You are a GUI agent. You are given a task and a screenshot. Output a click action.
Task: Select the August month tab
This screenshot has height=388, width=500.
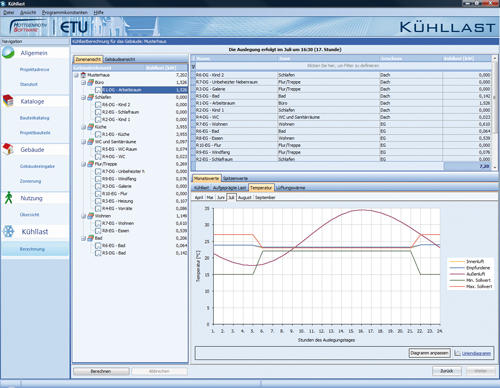pyautogui.click(x=245, y=198)
